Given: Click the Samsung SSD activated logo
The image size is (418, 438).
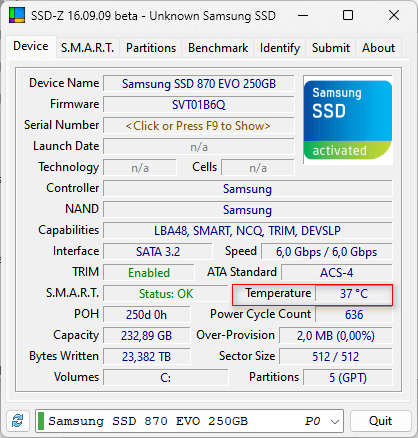Looking at the screenshot, I should 348,120.
